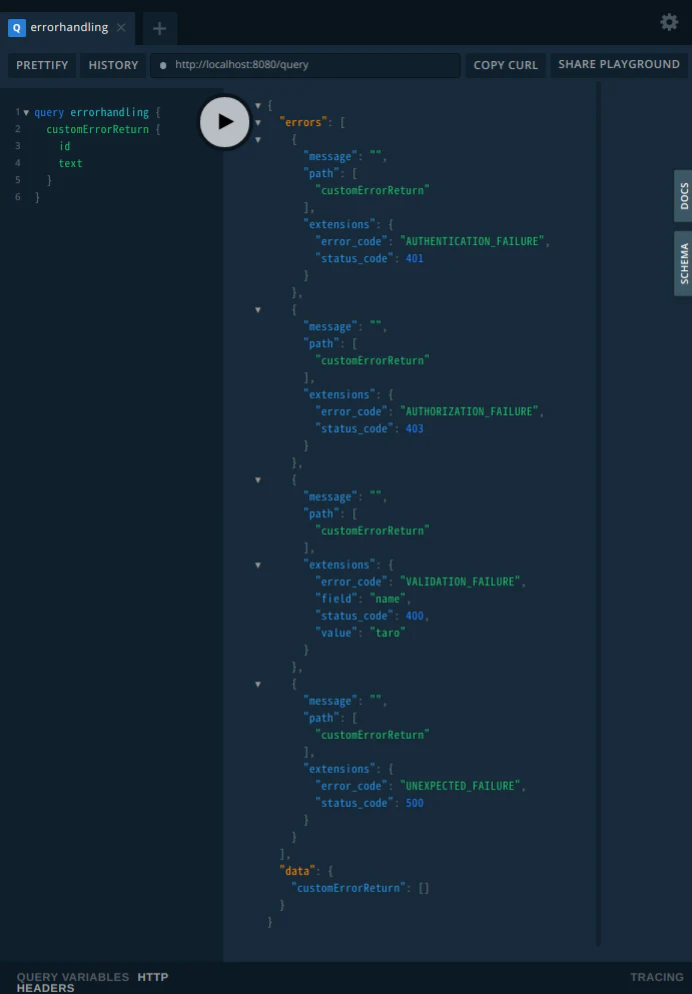Focus the endpoint URL field
Screen dimensions: 692x994
tap(305, 65)
